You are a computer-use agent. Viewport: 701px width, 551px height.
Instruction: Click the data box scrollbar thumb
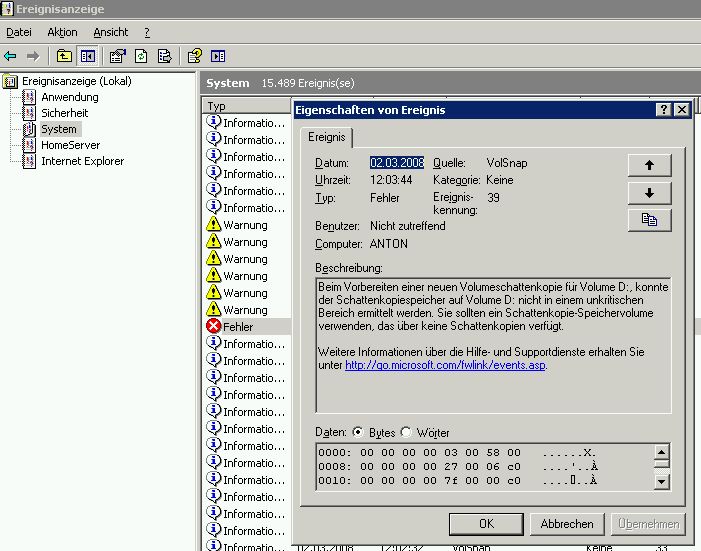coord(662,463)
